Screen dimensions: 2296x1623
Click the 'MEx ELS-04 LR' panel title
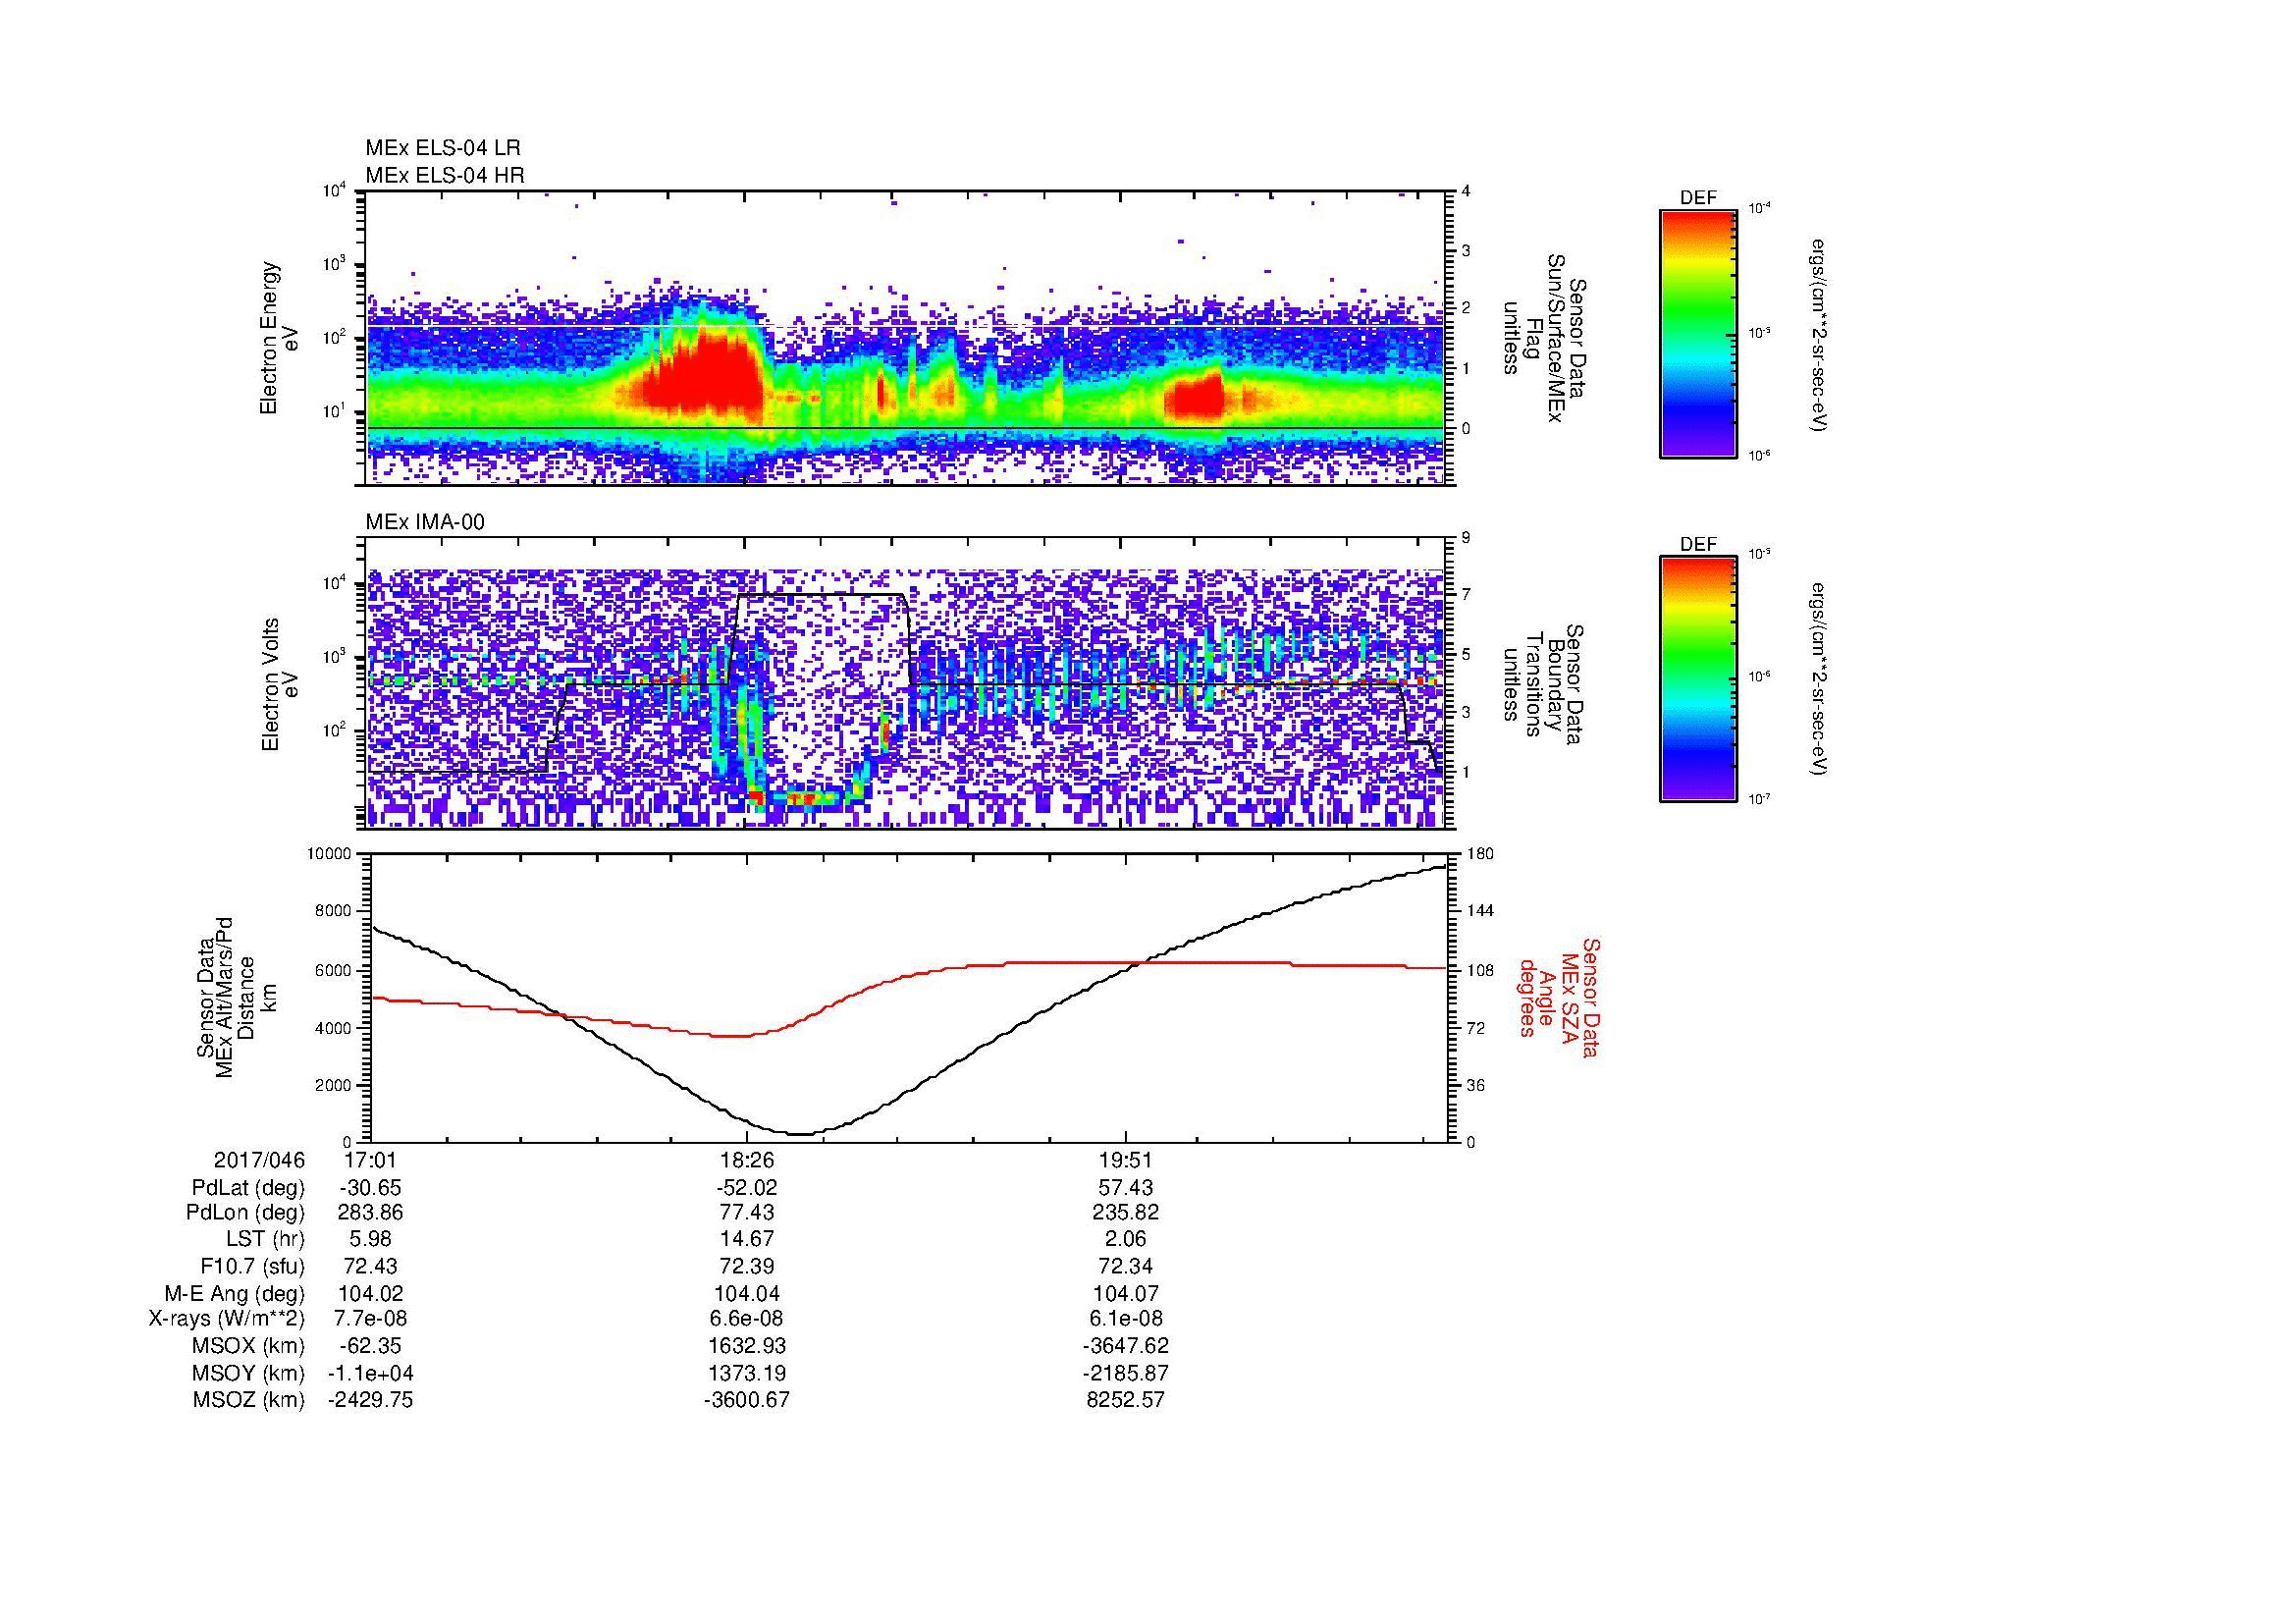[x=443, y=148]
